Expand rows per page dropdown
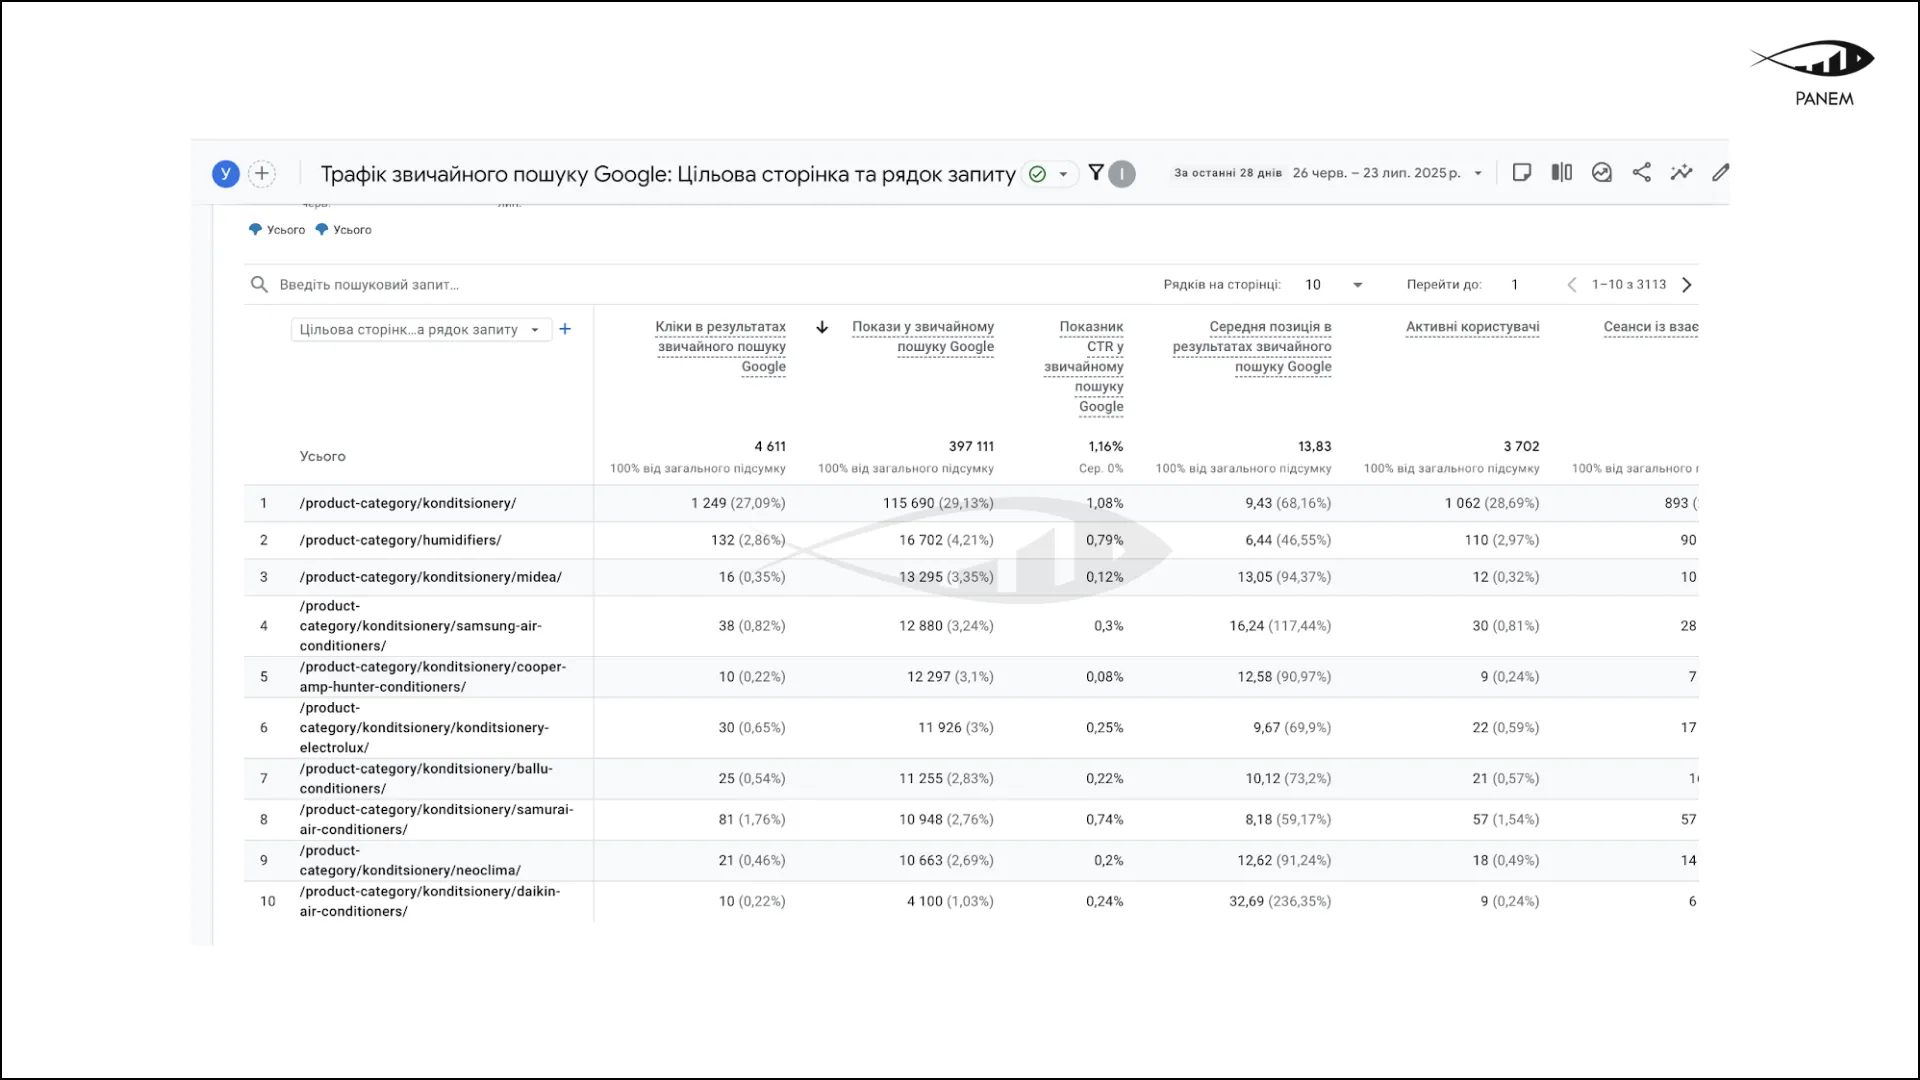Image resolution: width=1920 pixels, height=1080 pixels. tap(1357, 285)
